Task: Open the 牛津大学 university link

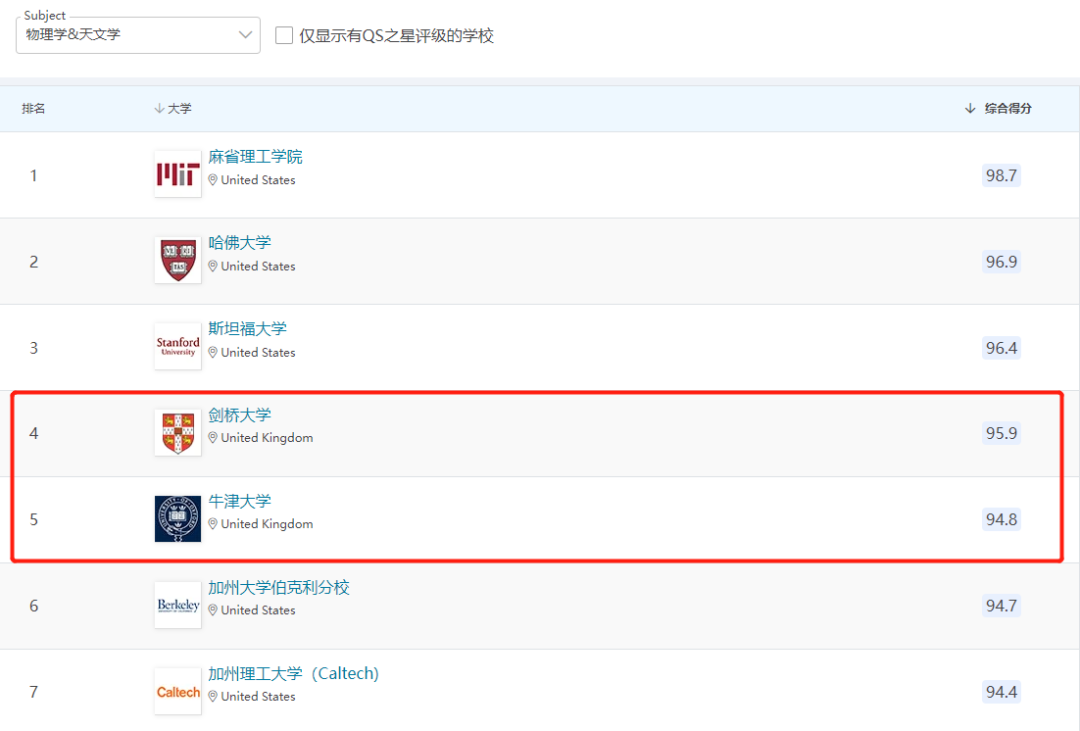Action: (x=240, y=502)
